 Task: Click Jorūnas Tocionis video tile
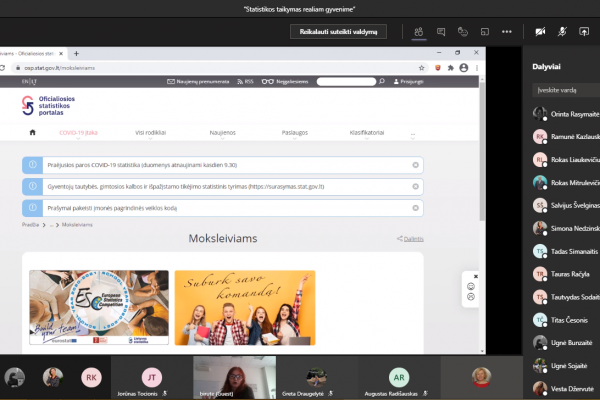click(x=152, y=377)
